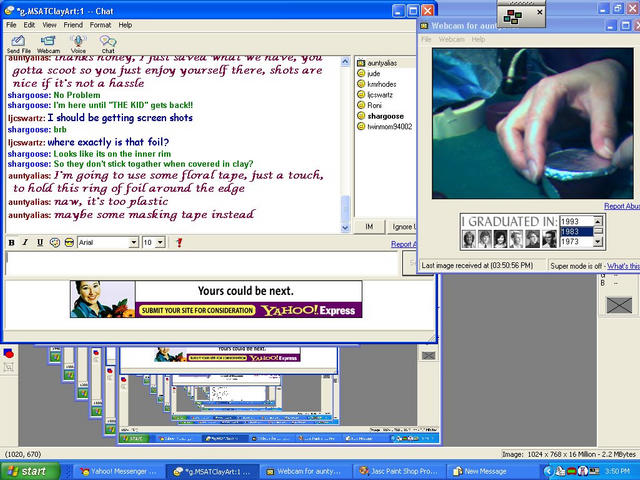The height and width of the screenshot is (480, 640).
Task: Click in the chat message input field
Action: 202,263
